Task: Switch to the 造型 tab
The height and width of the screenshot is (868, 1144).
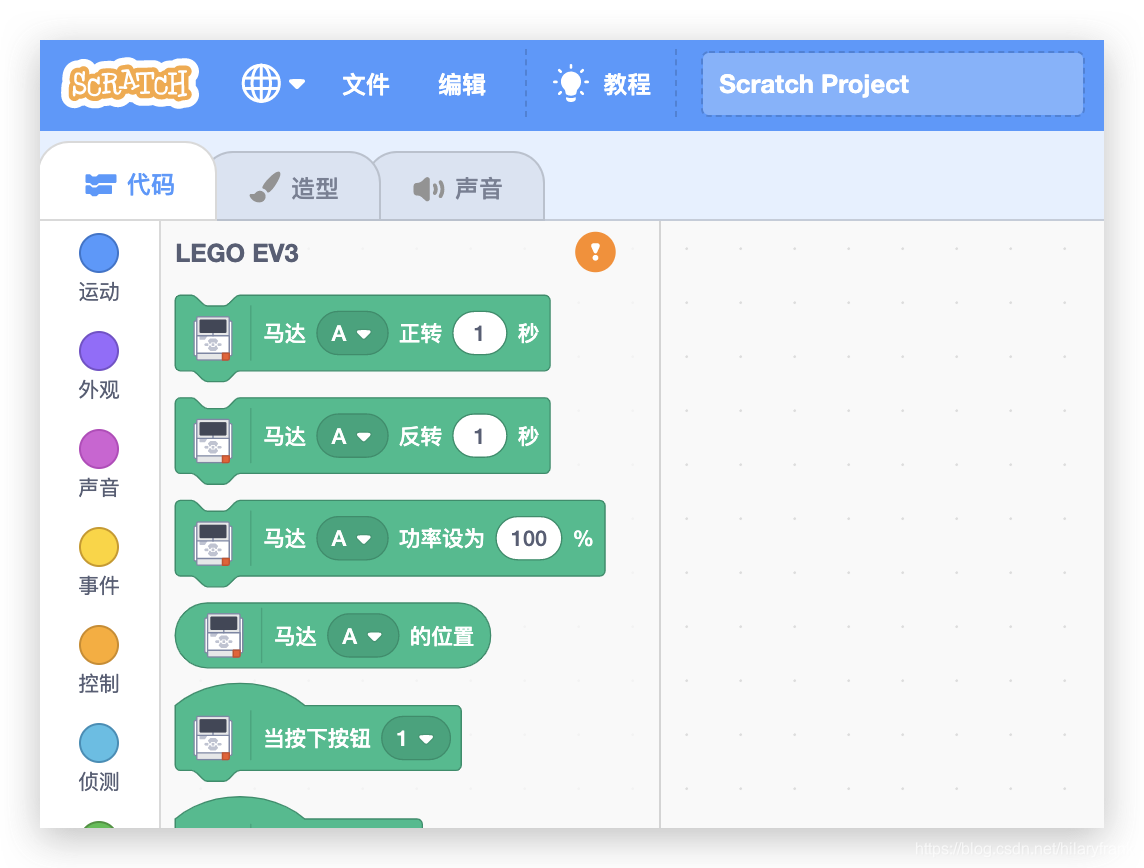Action: [295, 187]
